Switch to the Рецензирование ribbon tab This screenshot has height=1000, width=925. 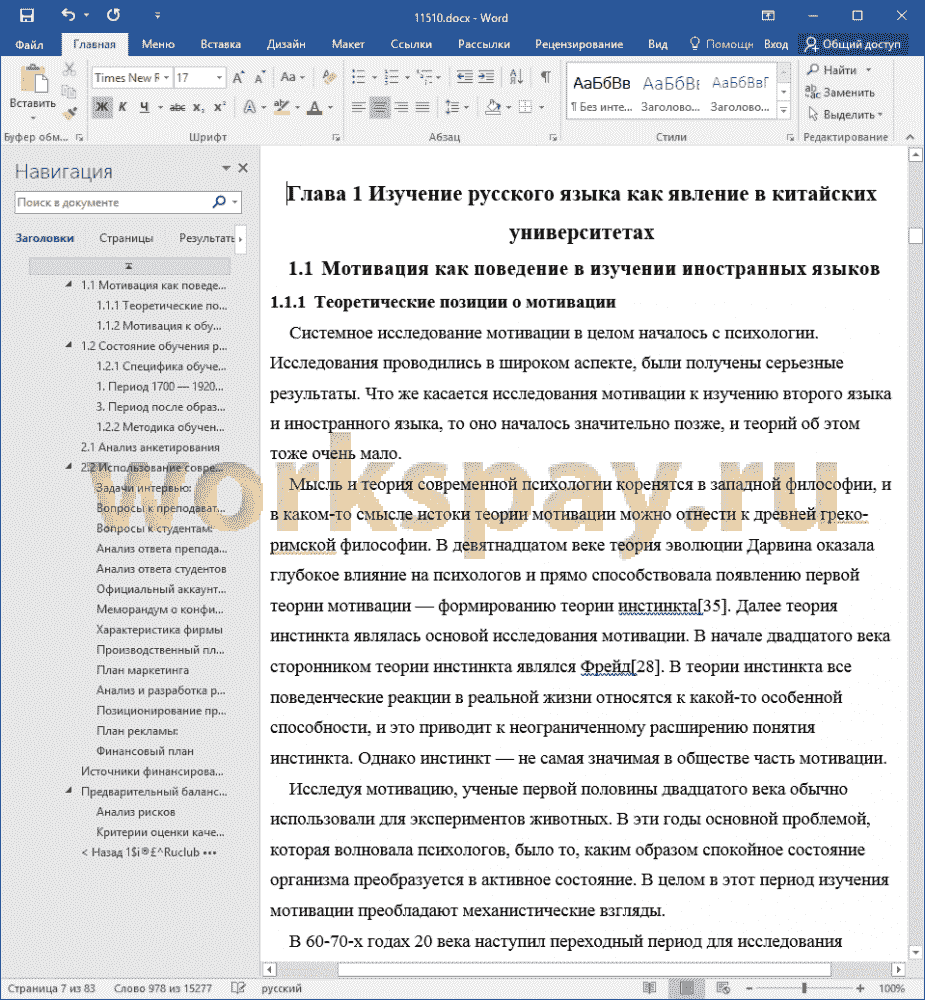(x=579, y=44)
